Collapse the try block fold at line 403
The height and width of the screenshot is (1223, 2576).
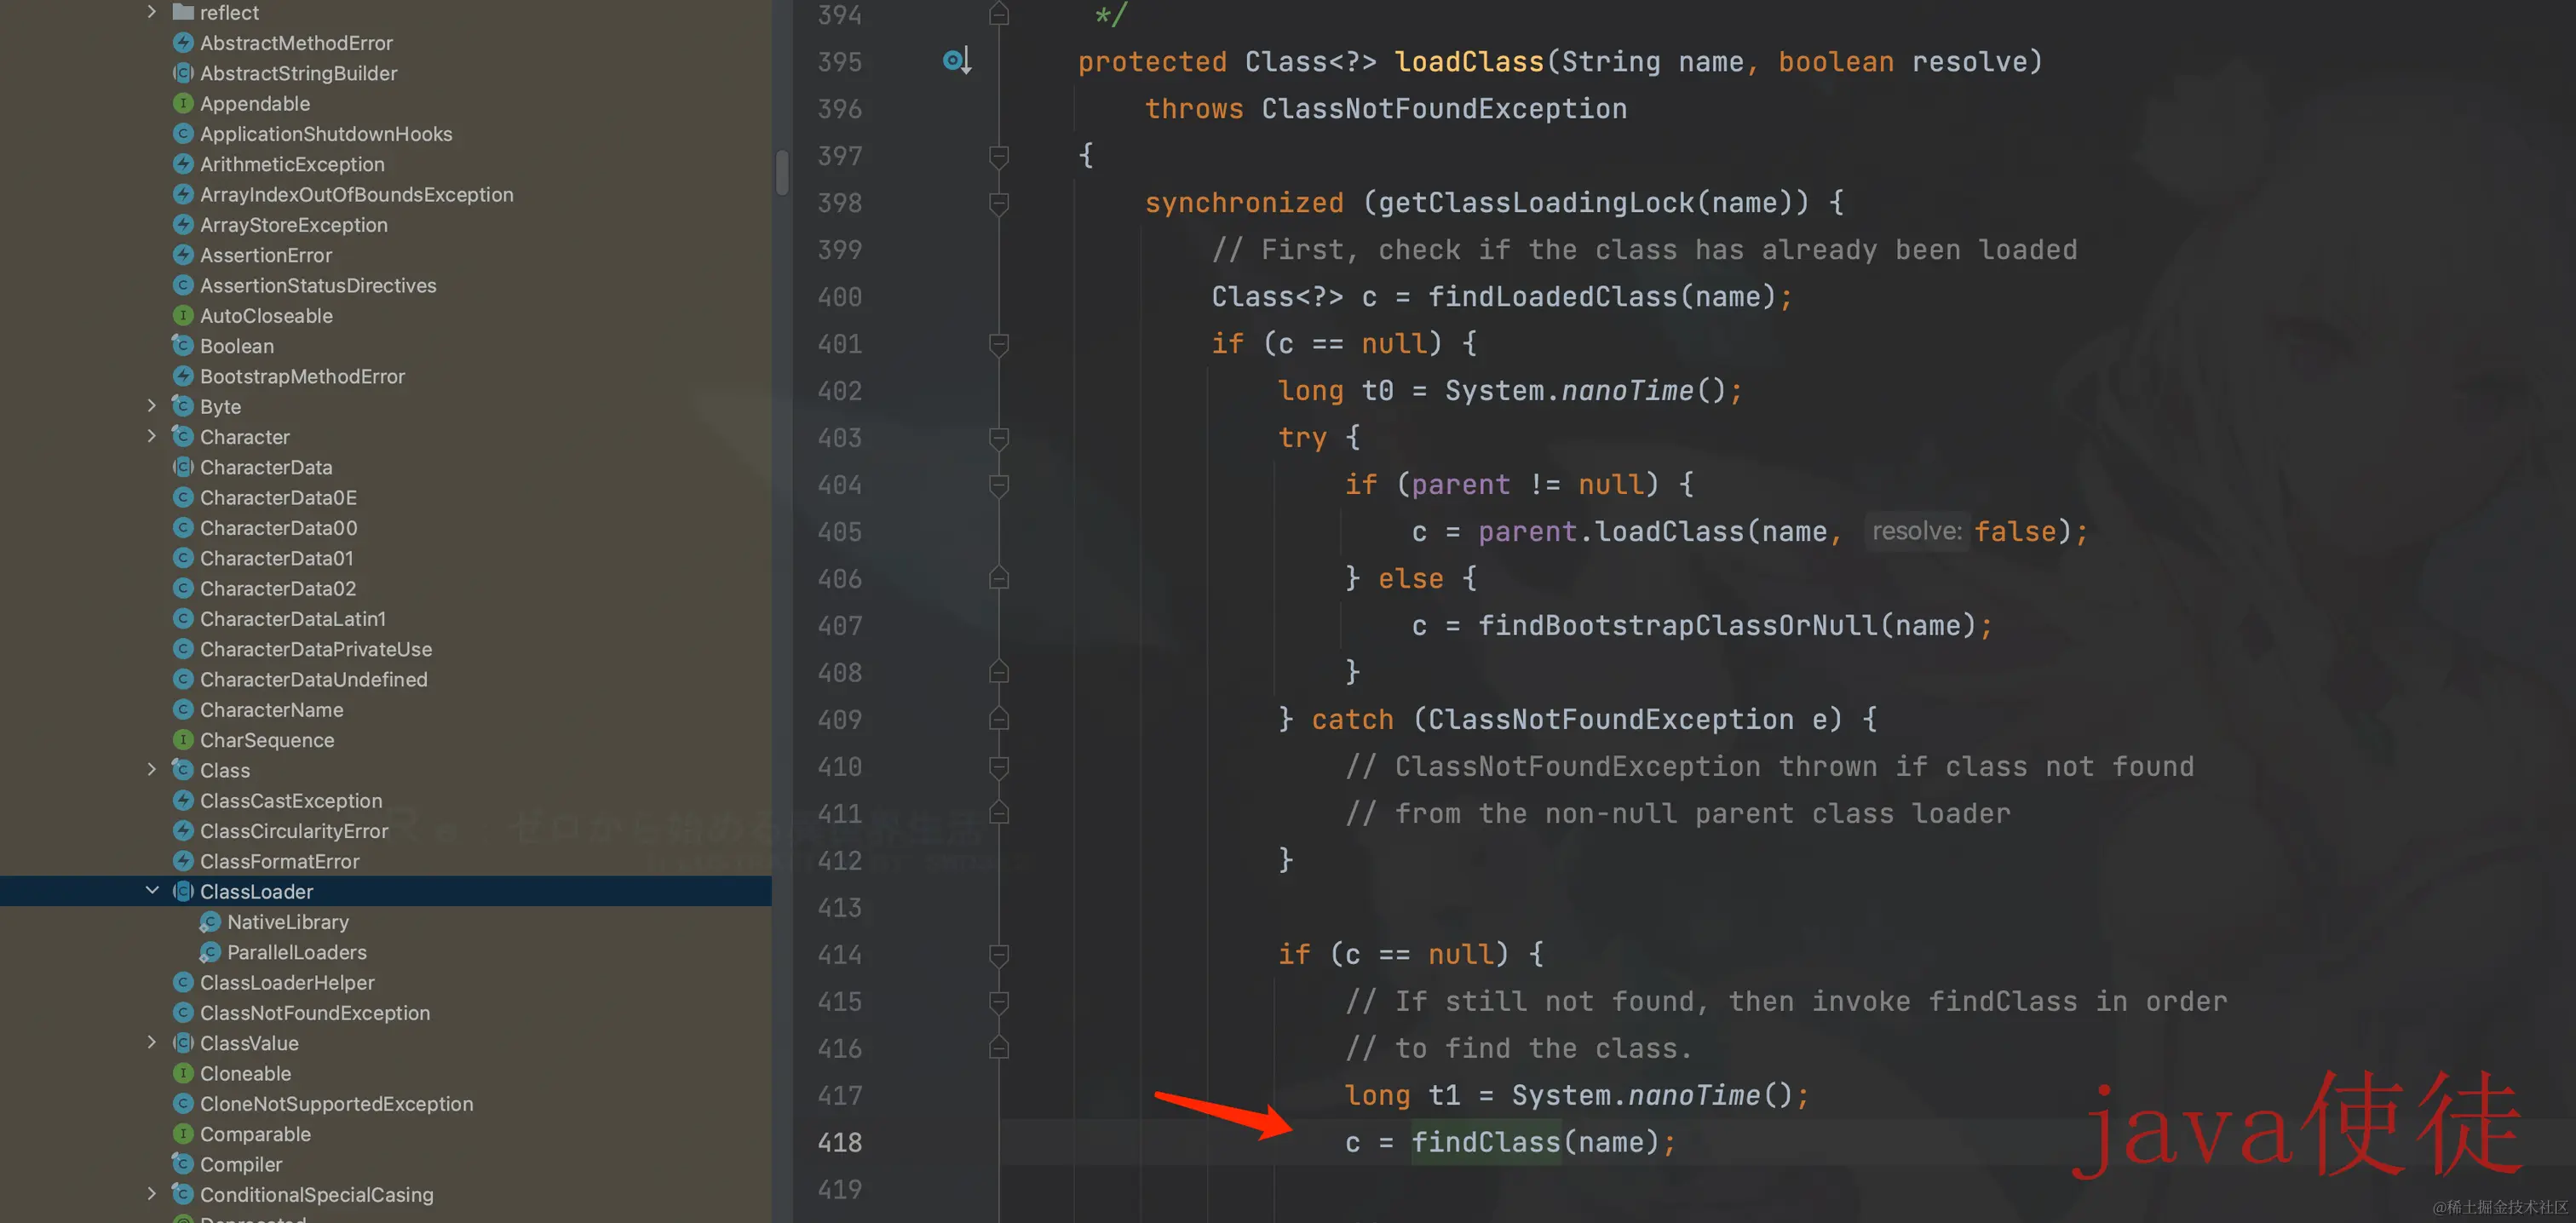(998, 438)
